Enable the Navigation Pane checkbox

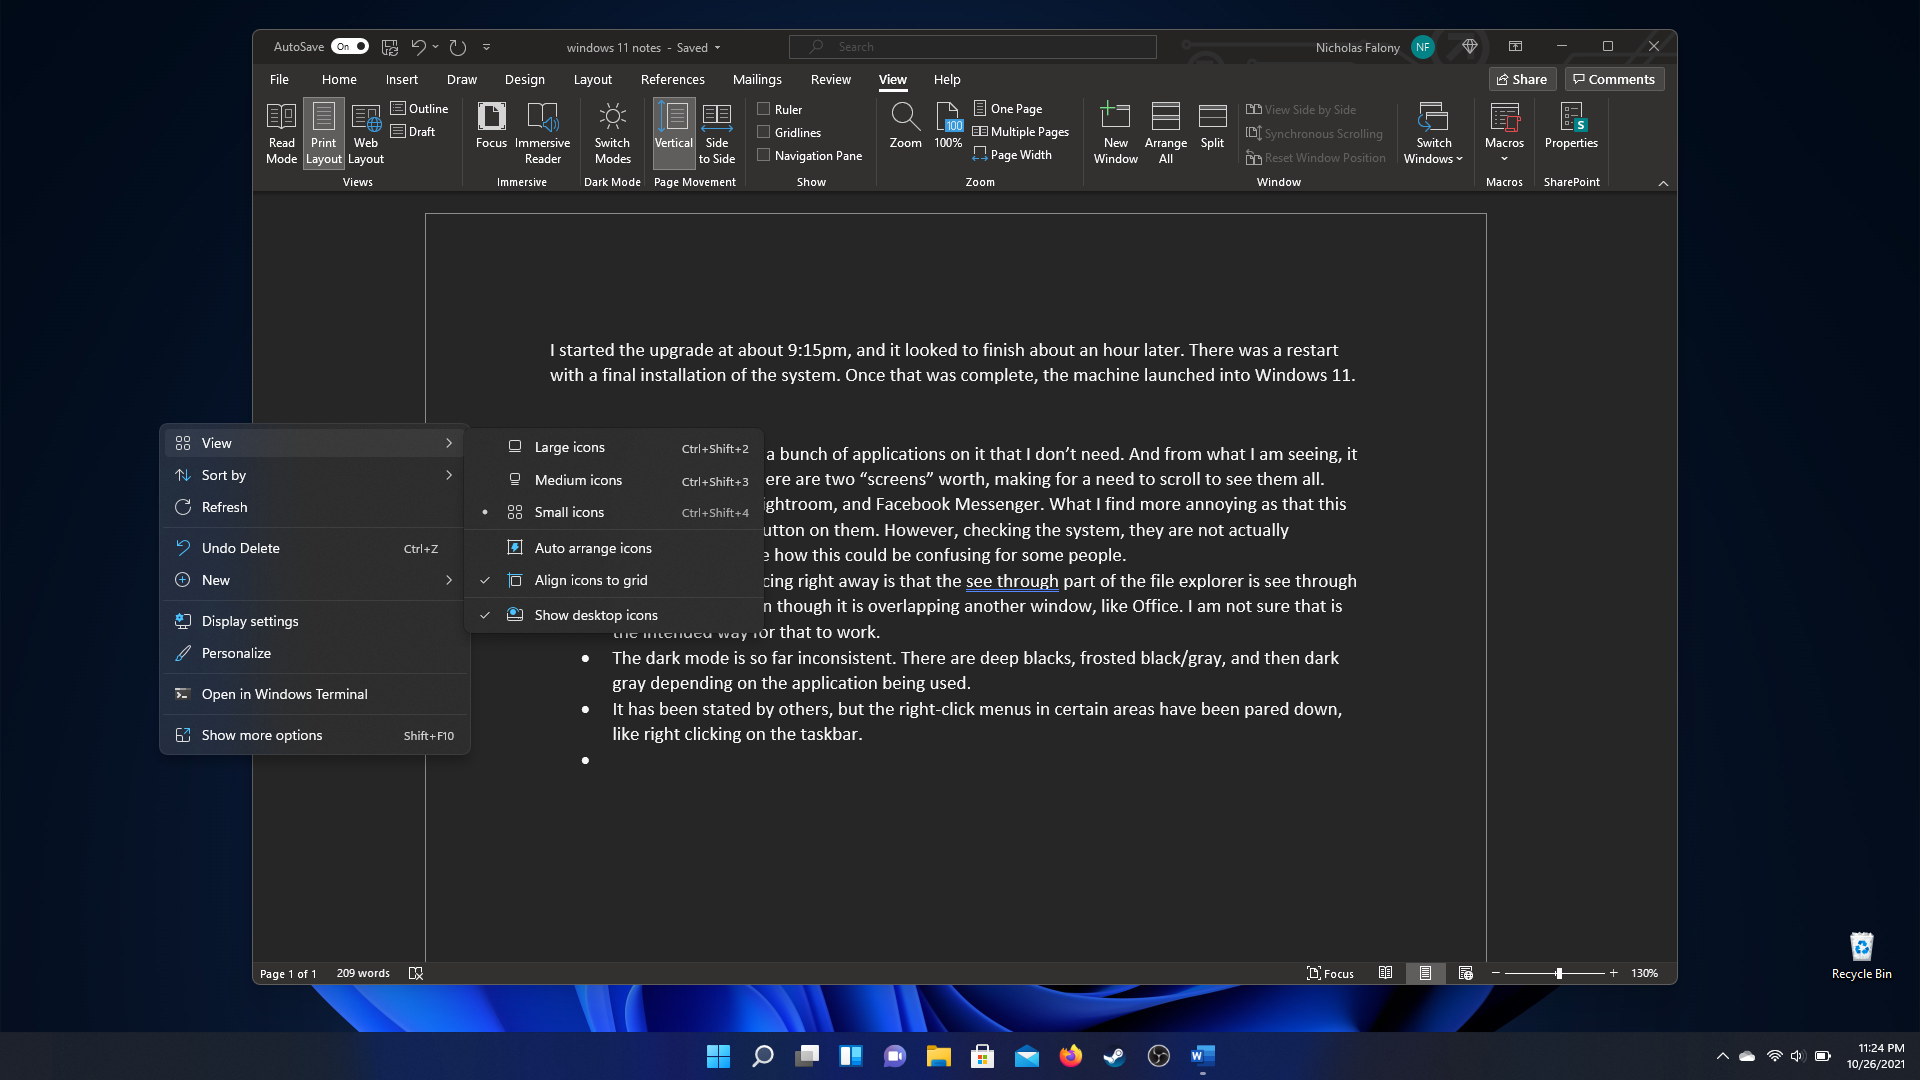click(764, 155)
